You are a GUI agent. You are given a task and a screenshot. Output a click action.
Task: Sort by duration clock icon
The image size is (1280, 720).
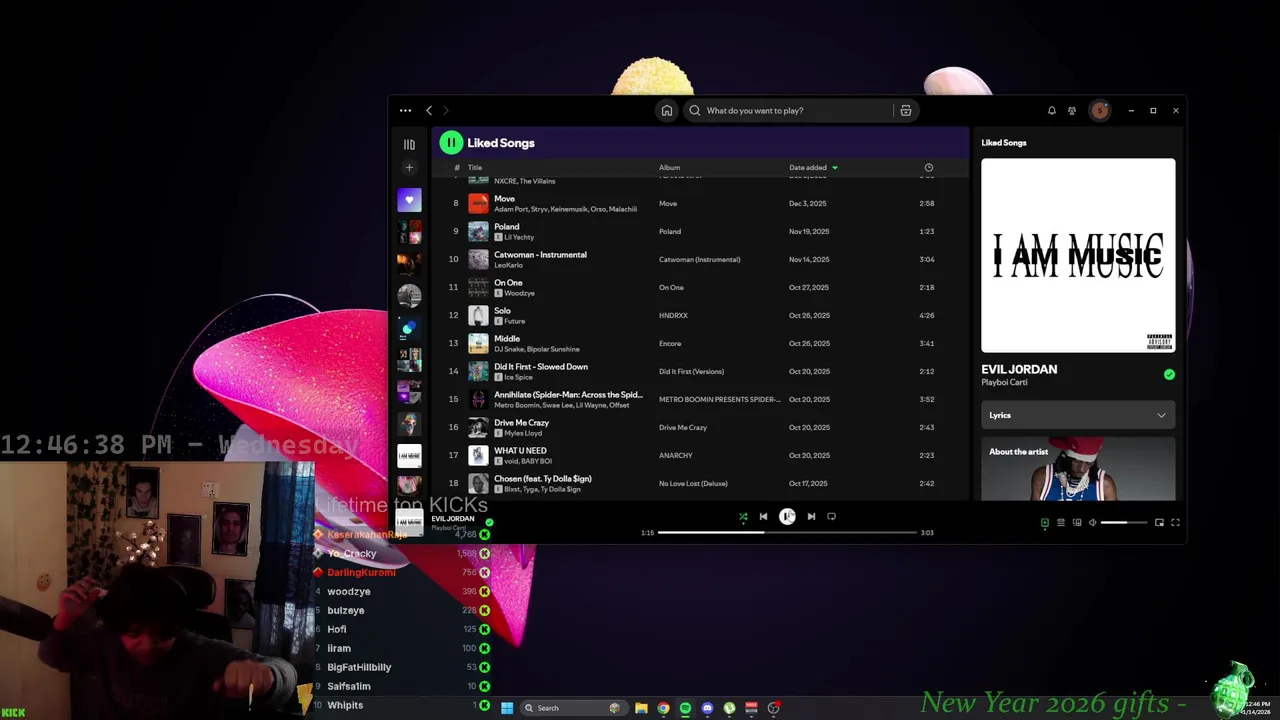(x=928, y=168)
